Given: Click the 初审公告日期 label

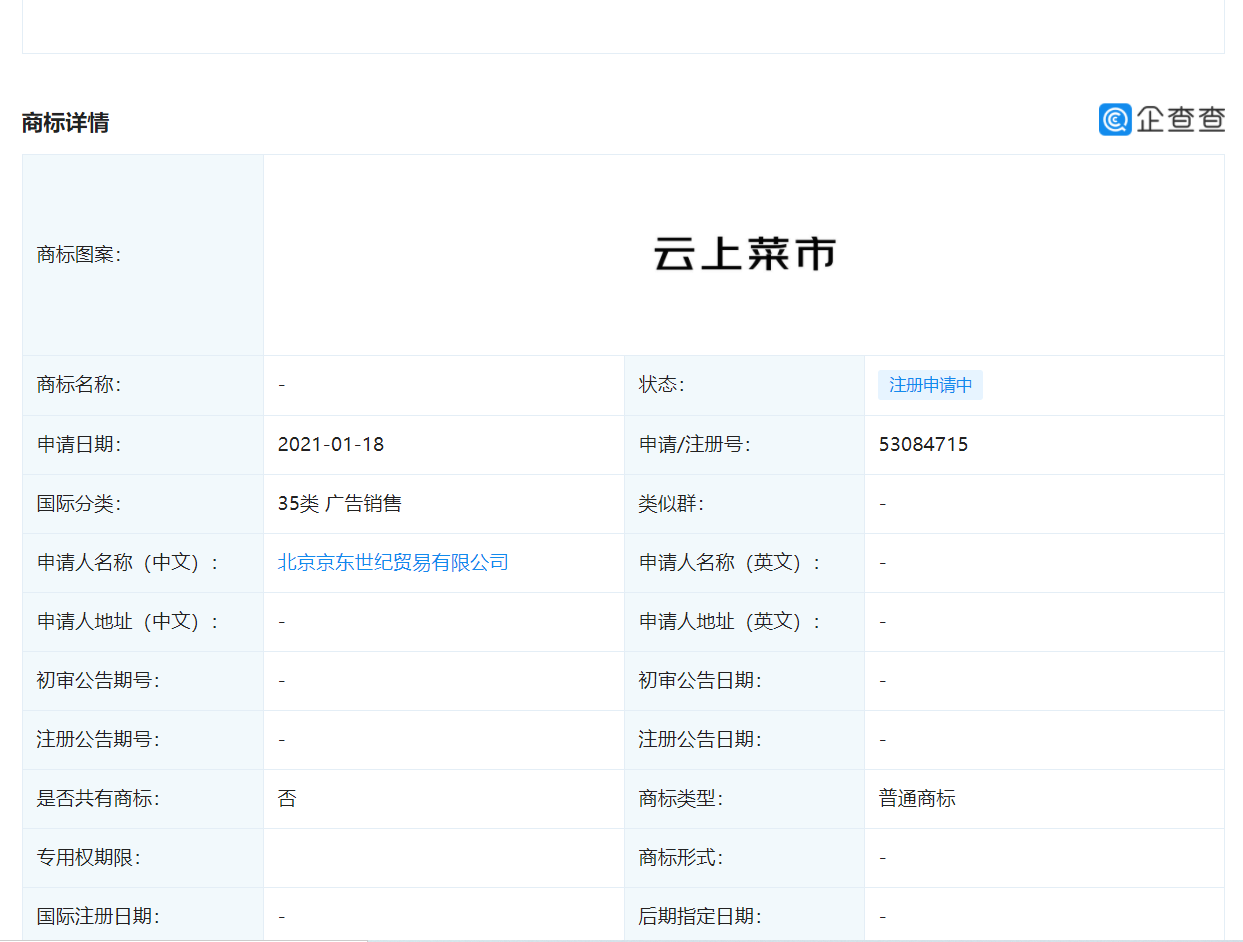Looking at the screenshot, I should pos(700,681).
